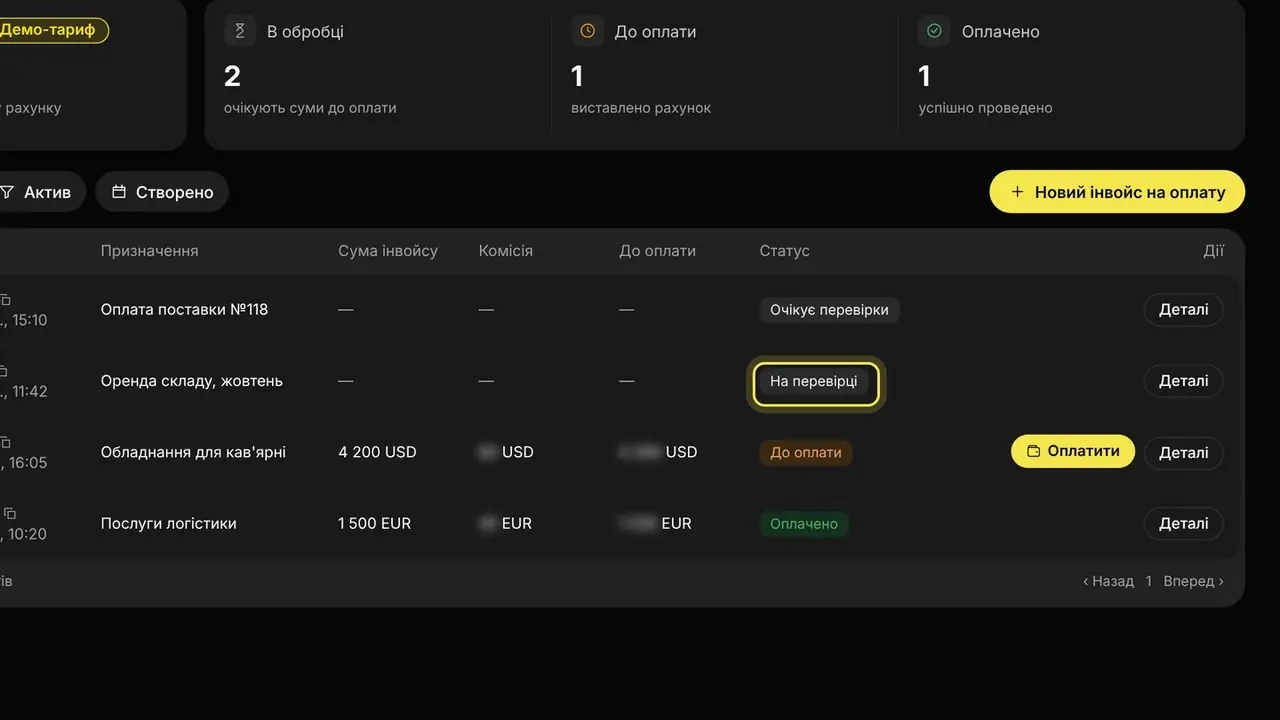
Task: Click the calendar icon in Створено filter
Action: coord(119,191)
